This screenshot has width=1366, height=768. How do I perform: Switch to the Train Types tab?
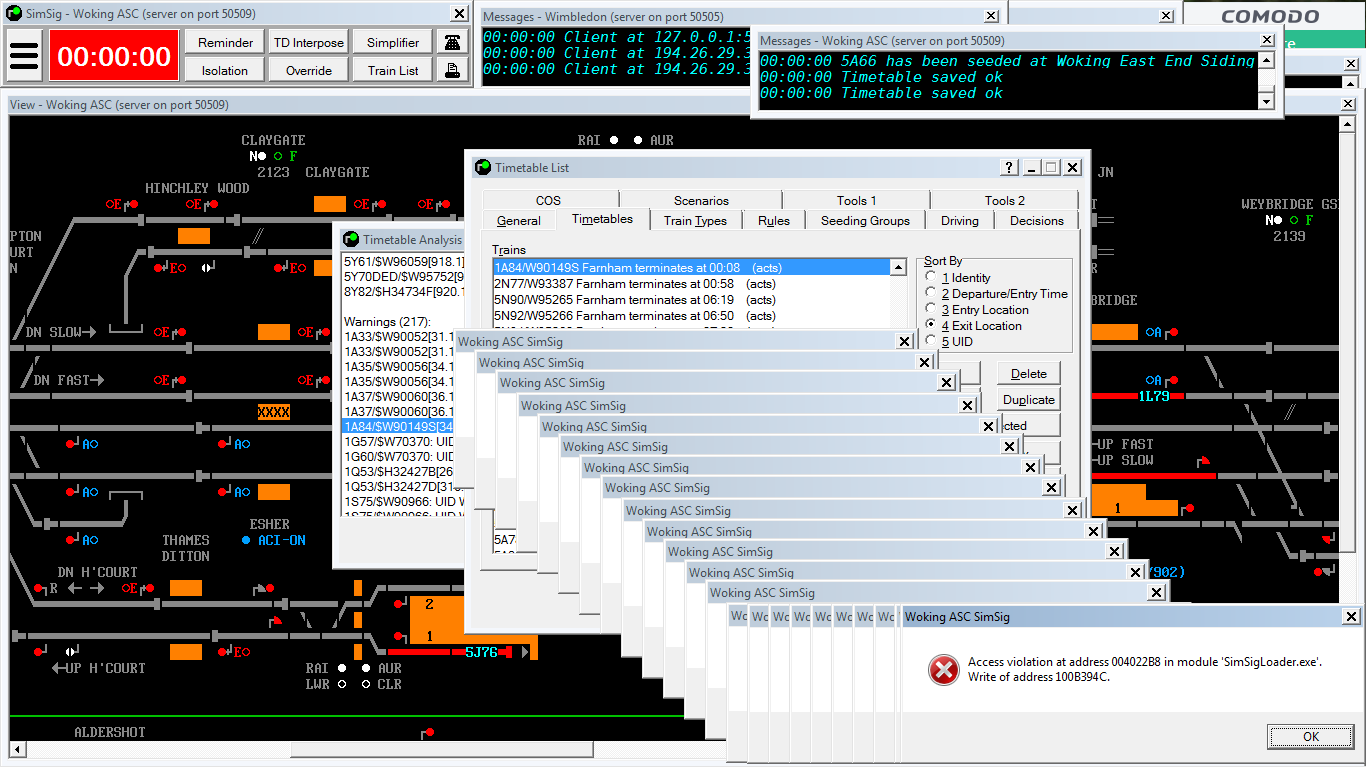696,221
